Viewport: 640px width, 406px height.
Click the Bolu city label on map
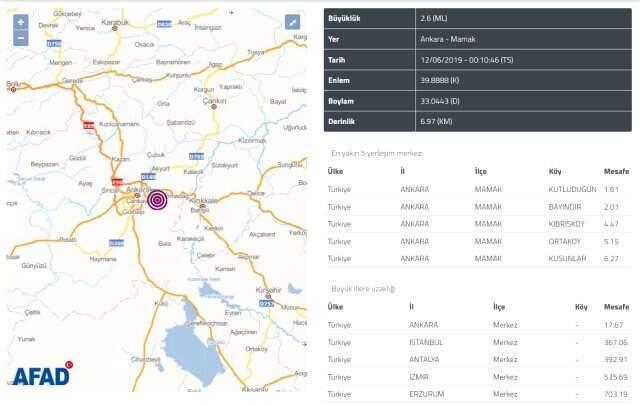[13, 84]
